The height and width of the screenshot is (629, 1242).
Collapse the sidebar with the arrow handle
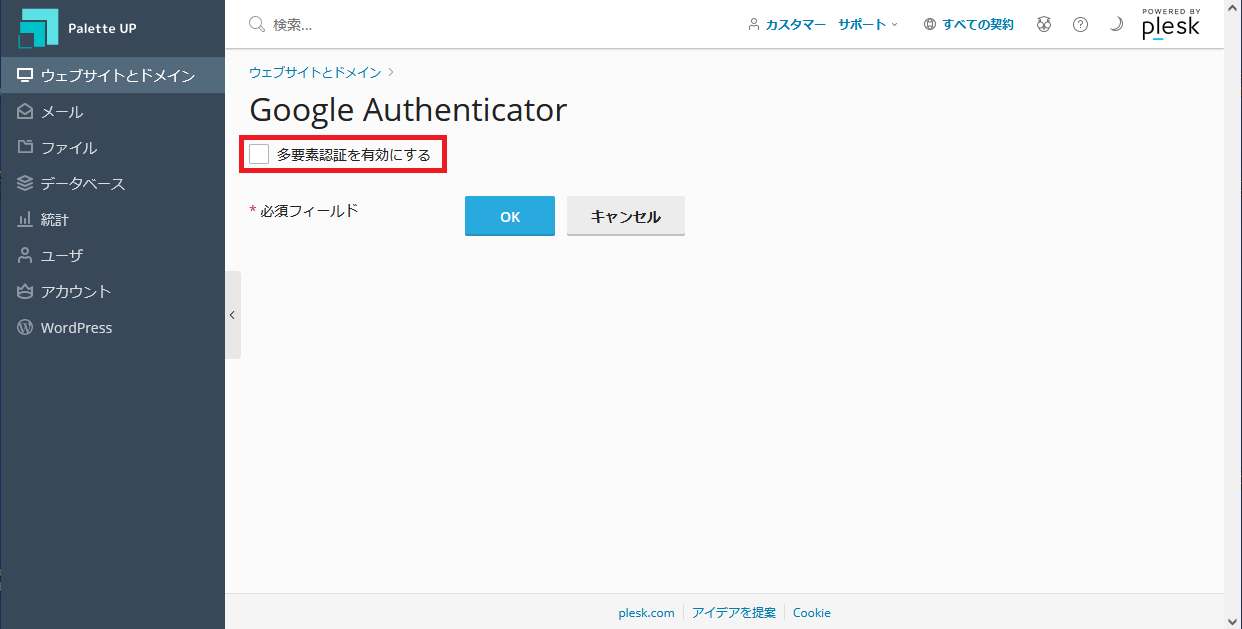tap(232, 315)
